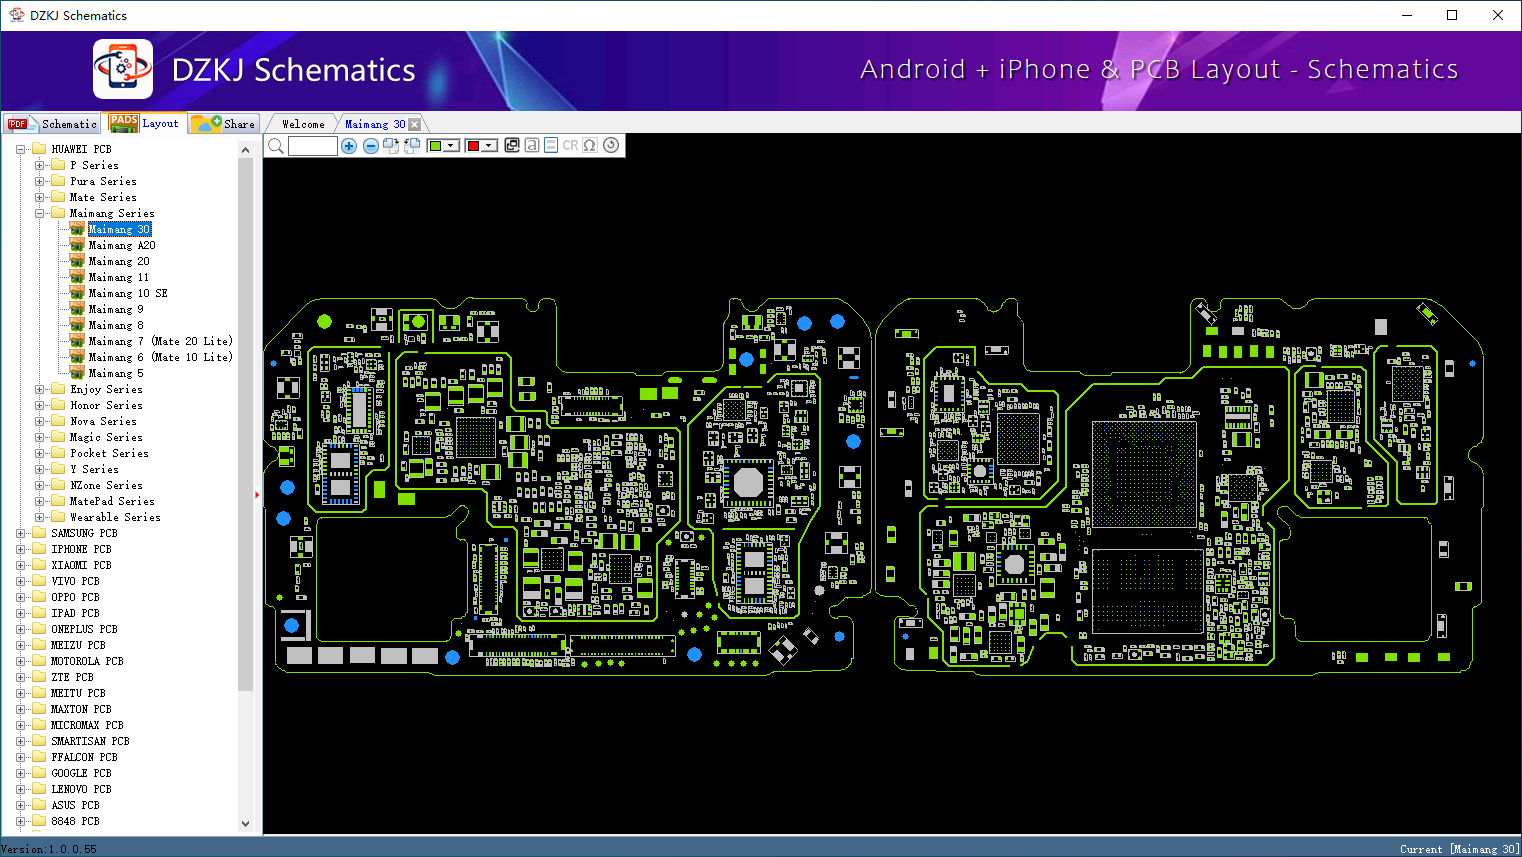Minimize the DZKJ Schematics window

click(x=1407, y=15)
